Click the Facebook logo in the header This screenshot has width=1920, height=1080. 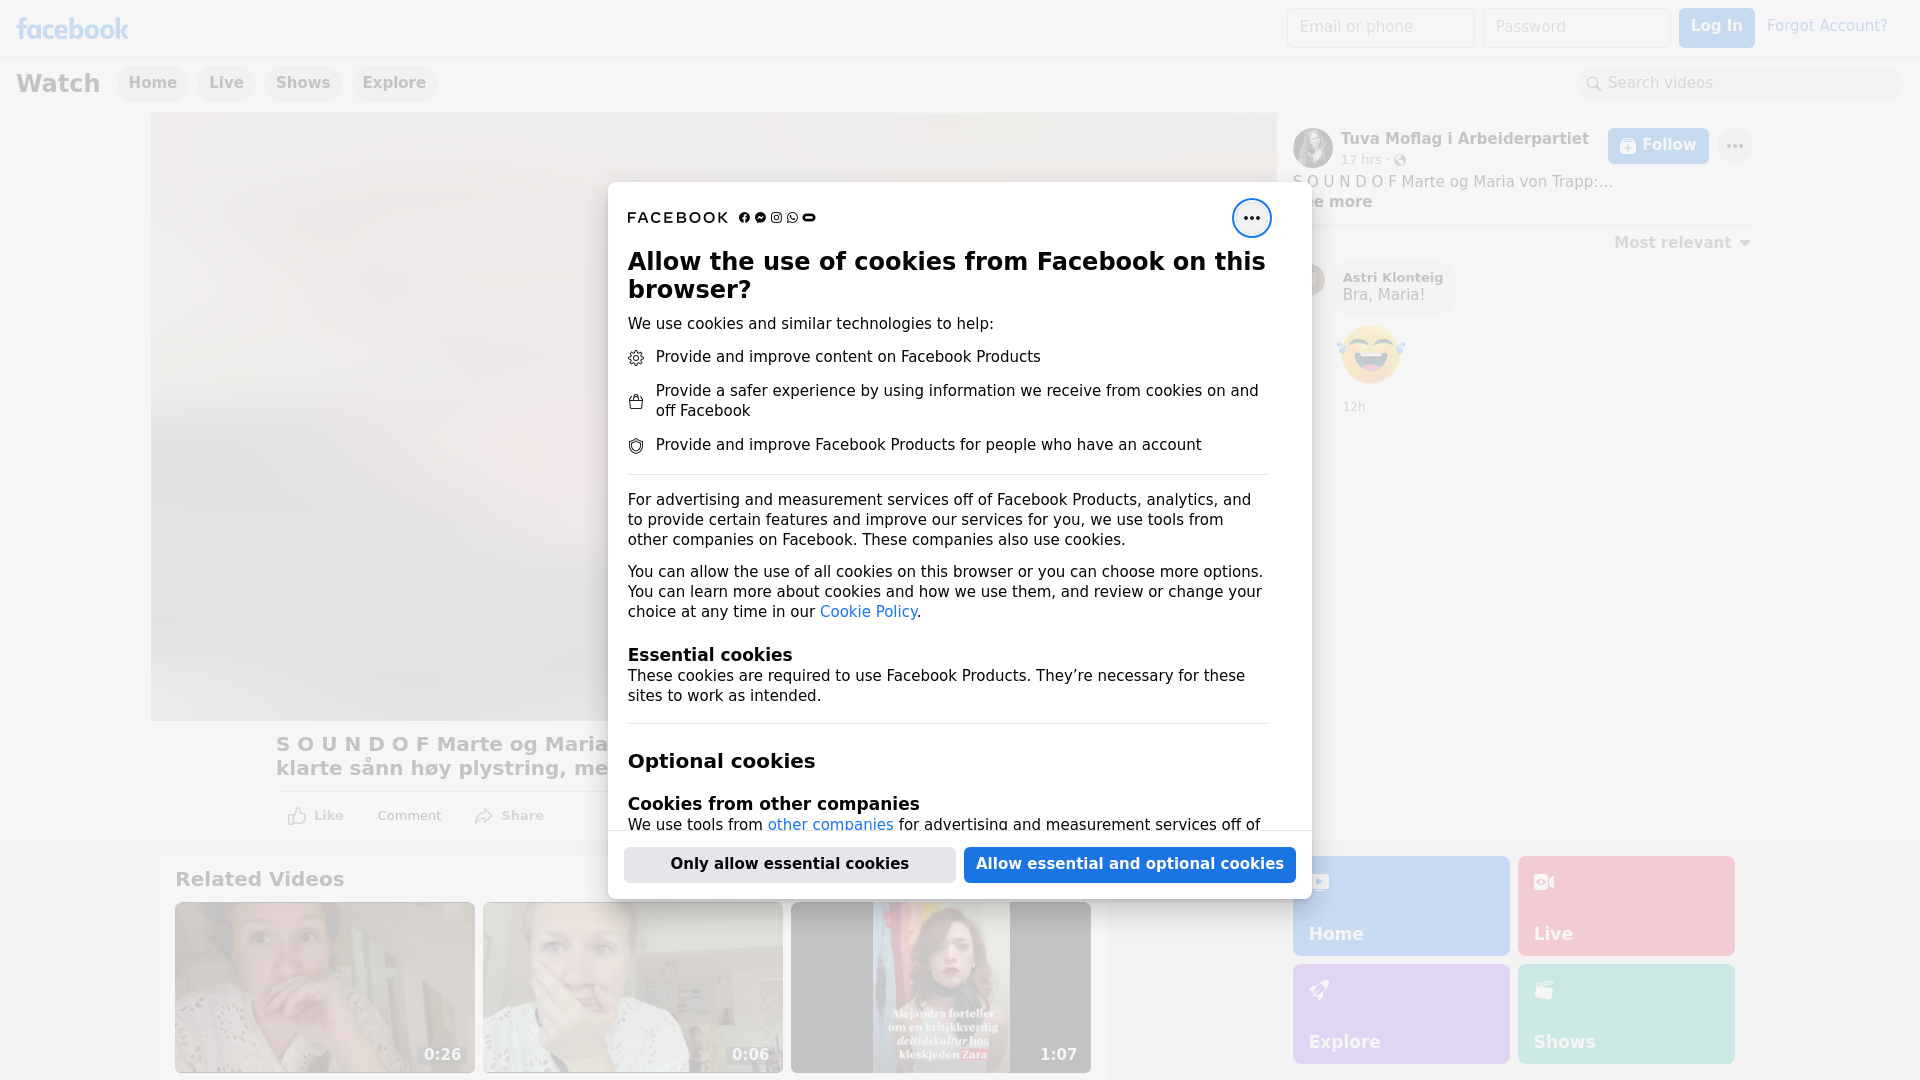[72, 29]
